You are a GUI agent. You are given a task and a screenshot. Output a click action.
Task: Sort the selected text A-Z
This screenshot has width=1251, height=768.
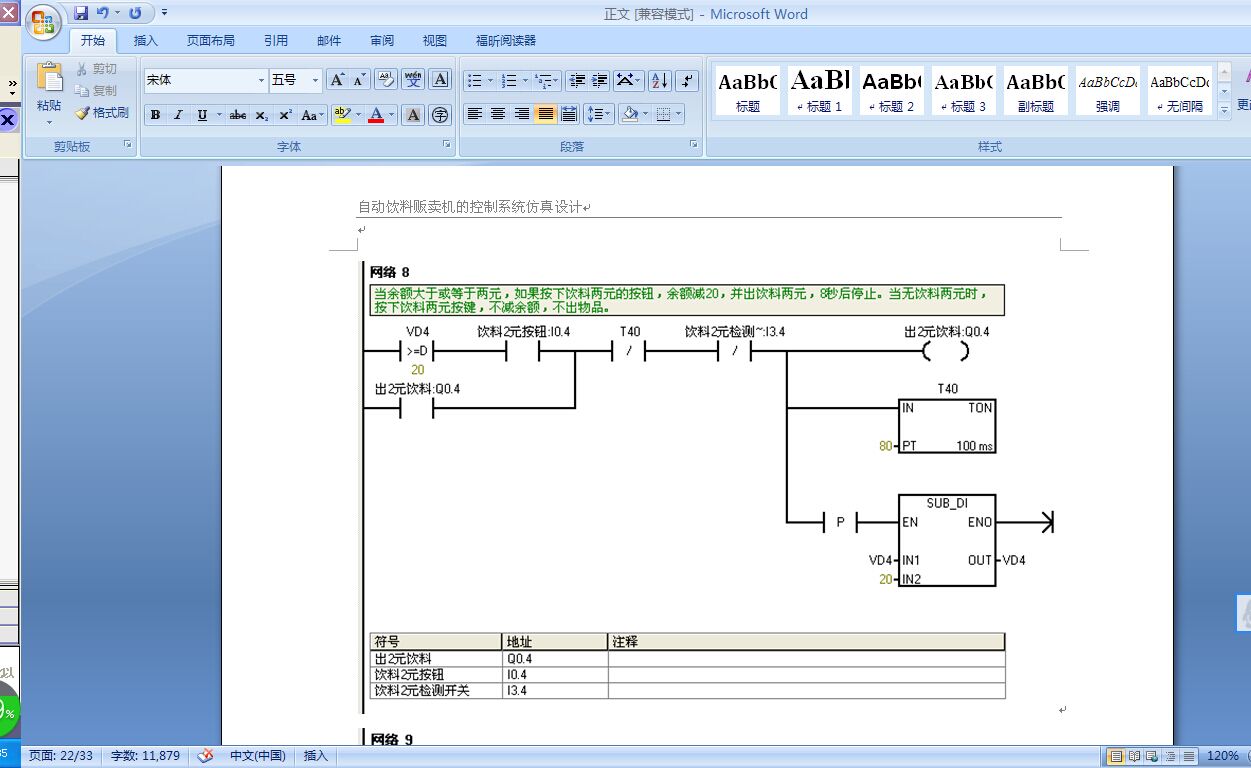coord(660,80)
